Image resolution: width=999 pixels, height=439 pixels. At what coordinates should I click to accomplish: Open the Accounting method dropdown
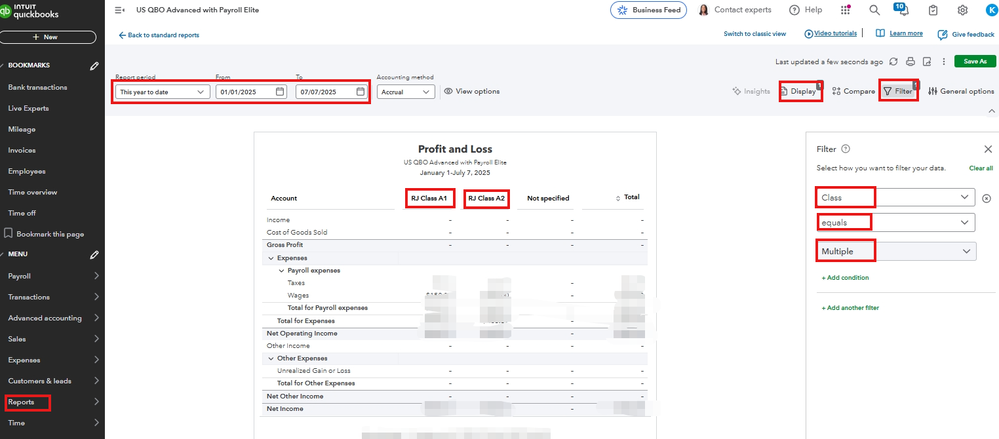(x=406, y=92)
